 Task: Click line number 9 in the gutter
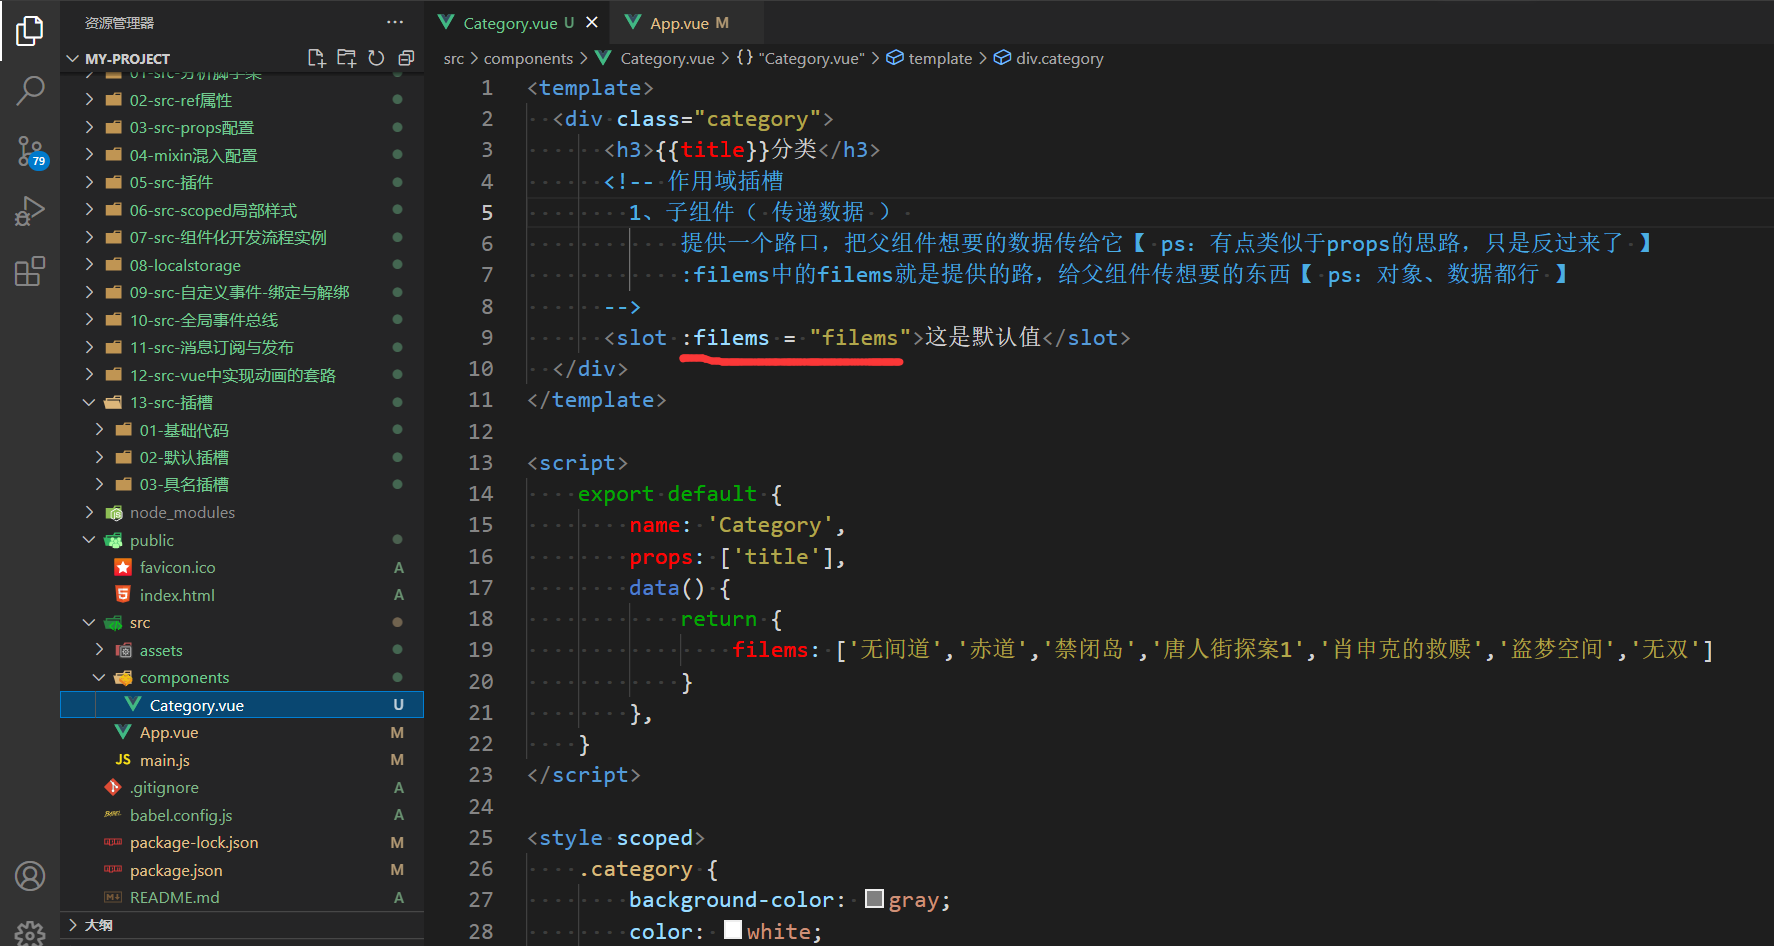[x=487, y=338]
